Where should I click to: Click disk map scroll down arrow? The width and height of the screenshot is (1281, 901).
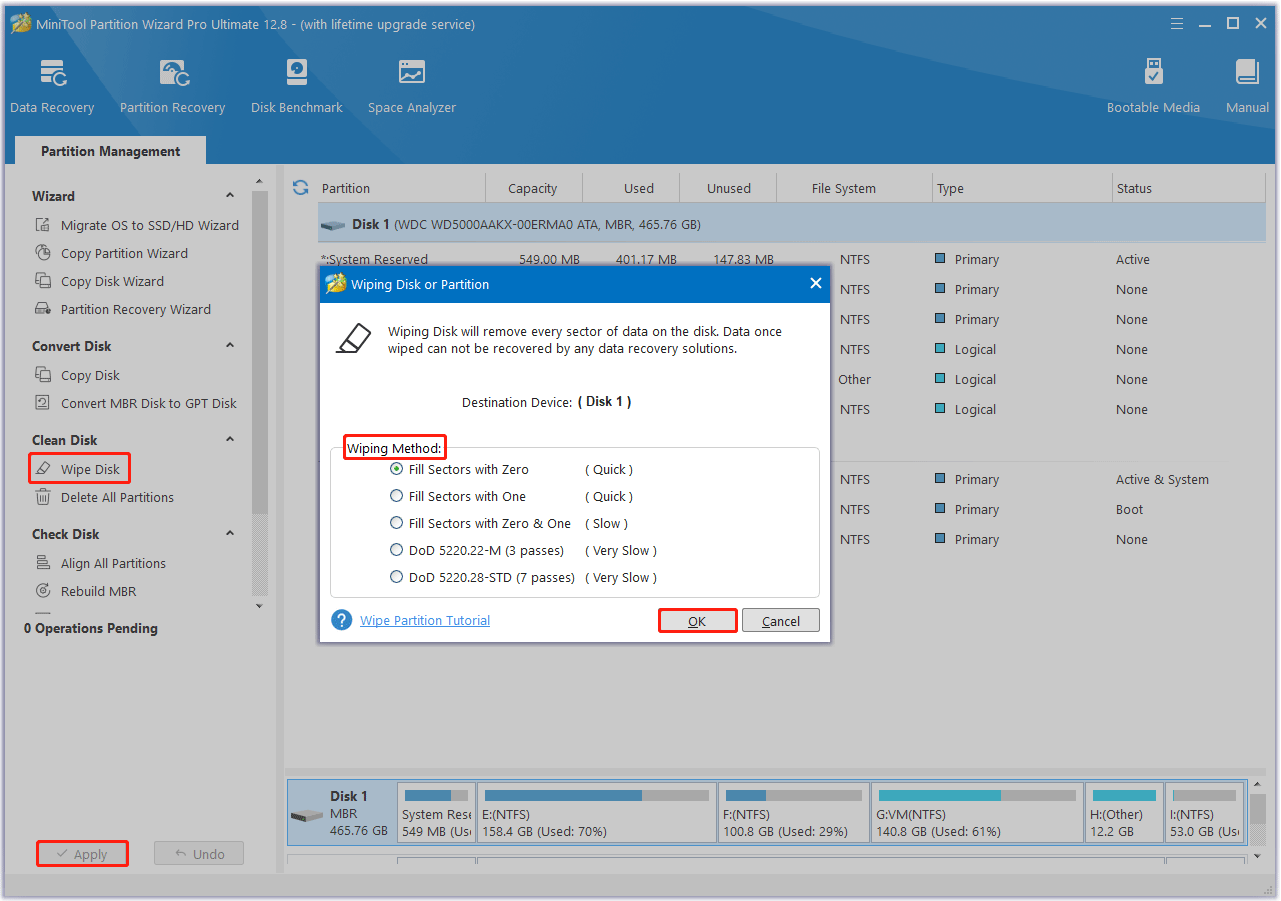tap(1258, 856)
